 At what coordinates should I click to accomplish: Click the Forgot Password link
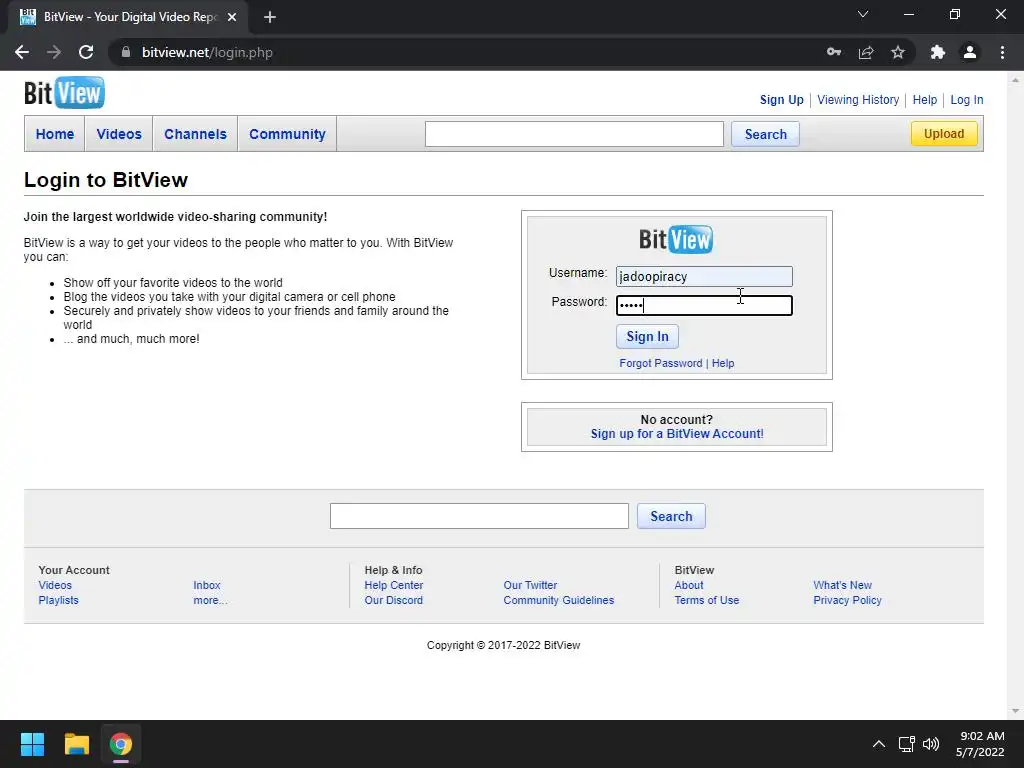pyautogui.click(x=661, y=363)
